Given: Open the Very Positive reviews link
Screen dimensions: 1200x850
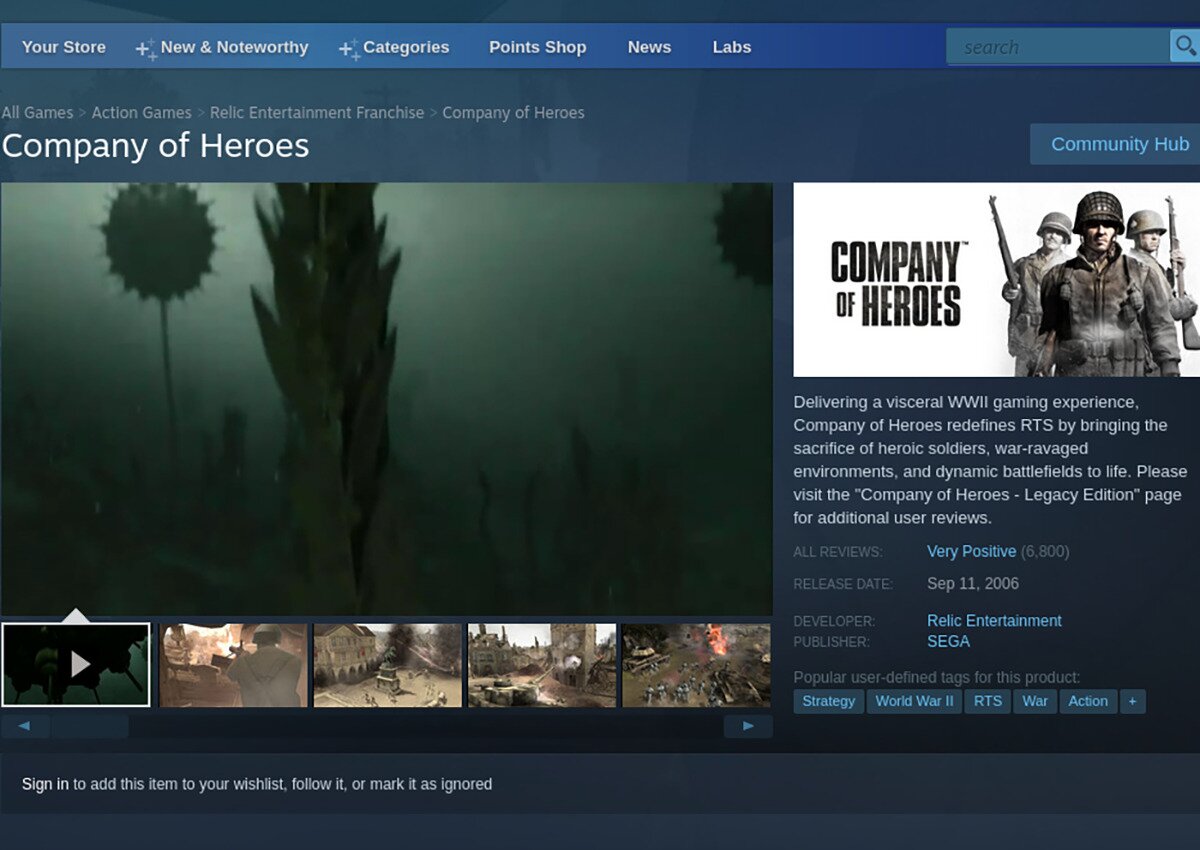Looking at the screenshot, I should (x=971, y=551).
